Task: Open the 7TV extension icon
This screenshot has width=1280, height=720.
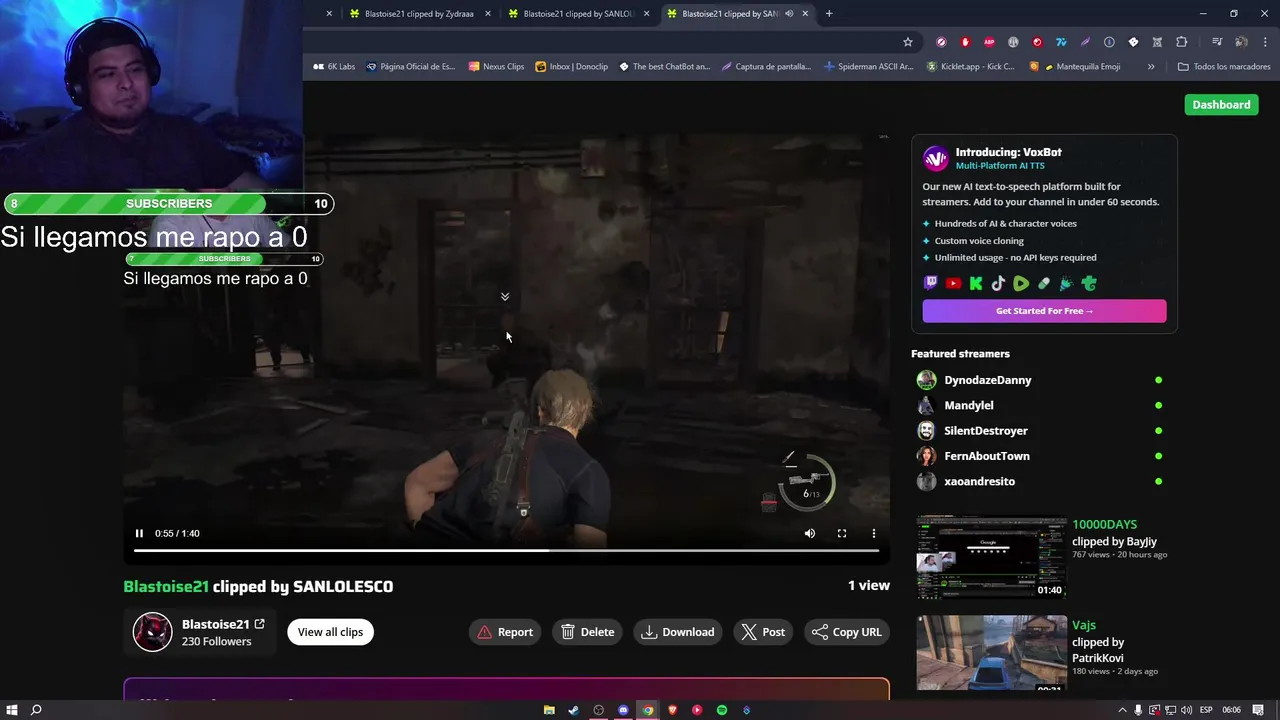Action: (1061, 42)
